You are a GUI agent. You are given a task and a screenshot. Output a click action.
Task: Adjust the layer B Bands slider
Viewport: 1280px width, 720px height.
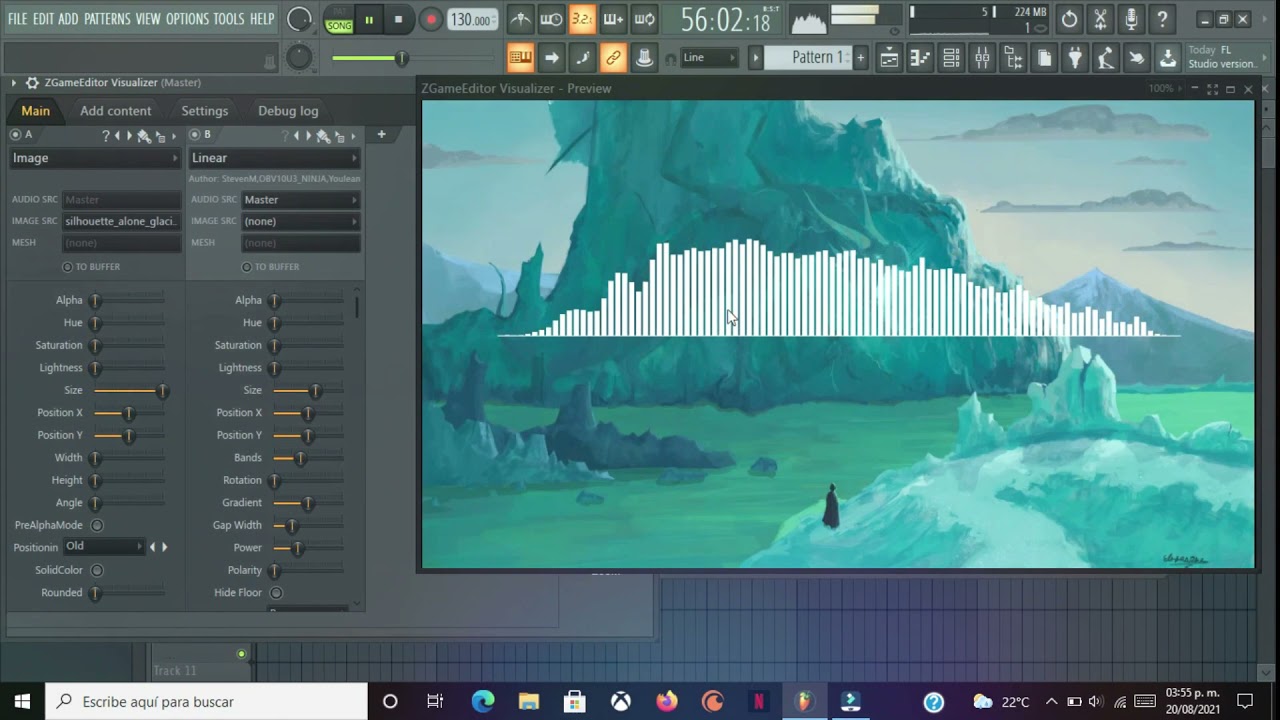308,458
